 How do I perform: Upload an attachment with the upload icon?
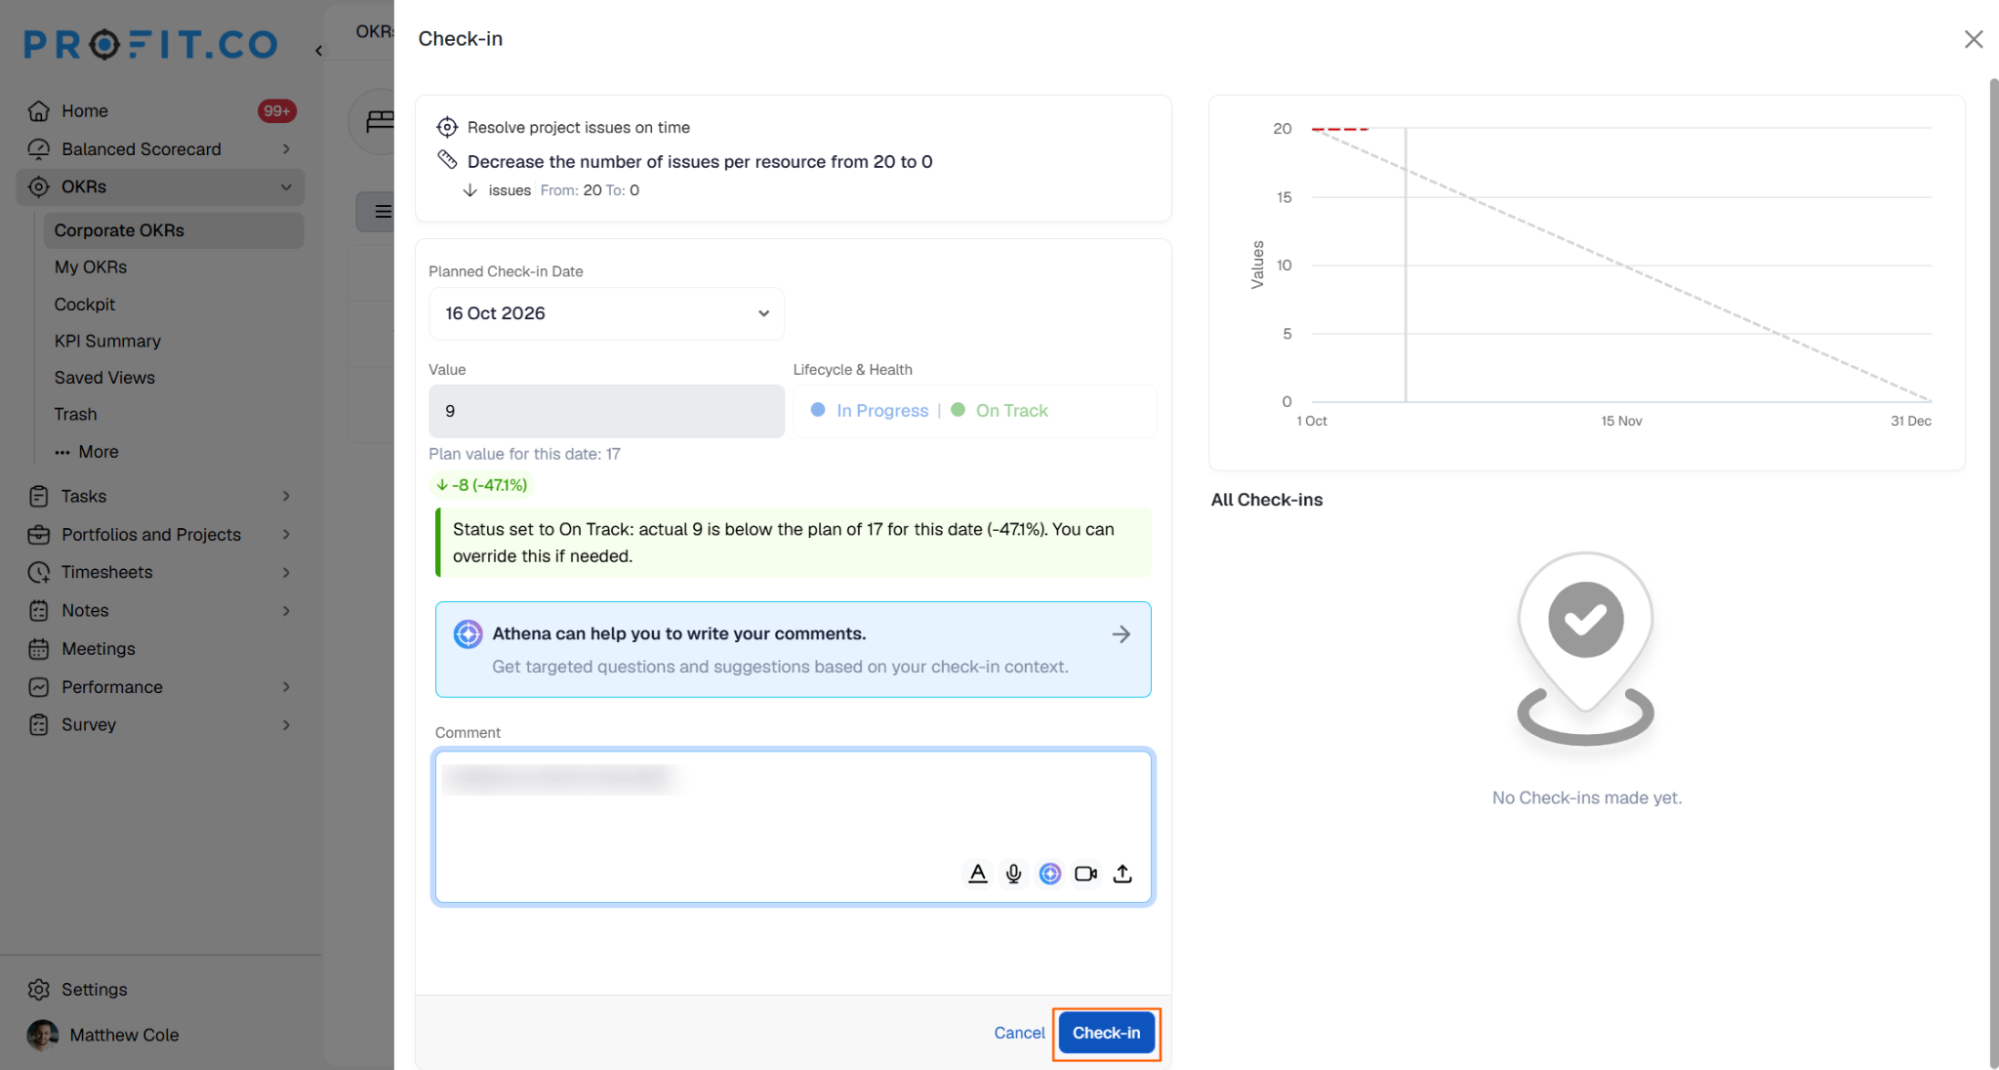[1123, 873]
